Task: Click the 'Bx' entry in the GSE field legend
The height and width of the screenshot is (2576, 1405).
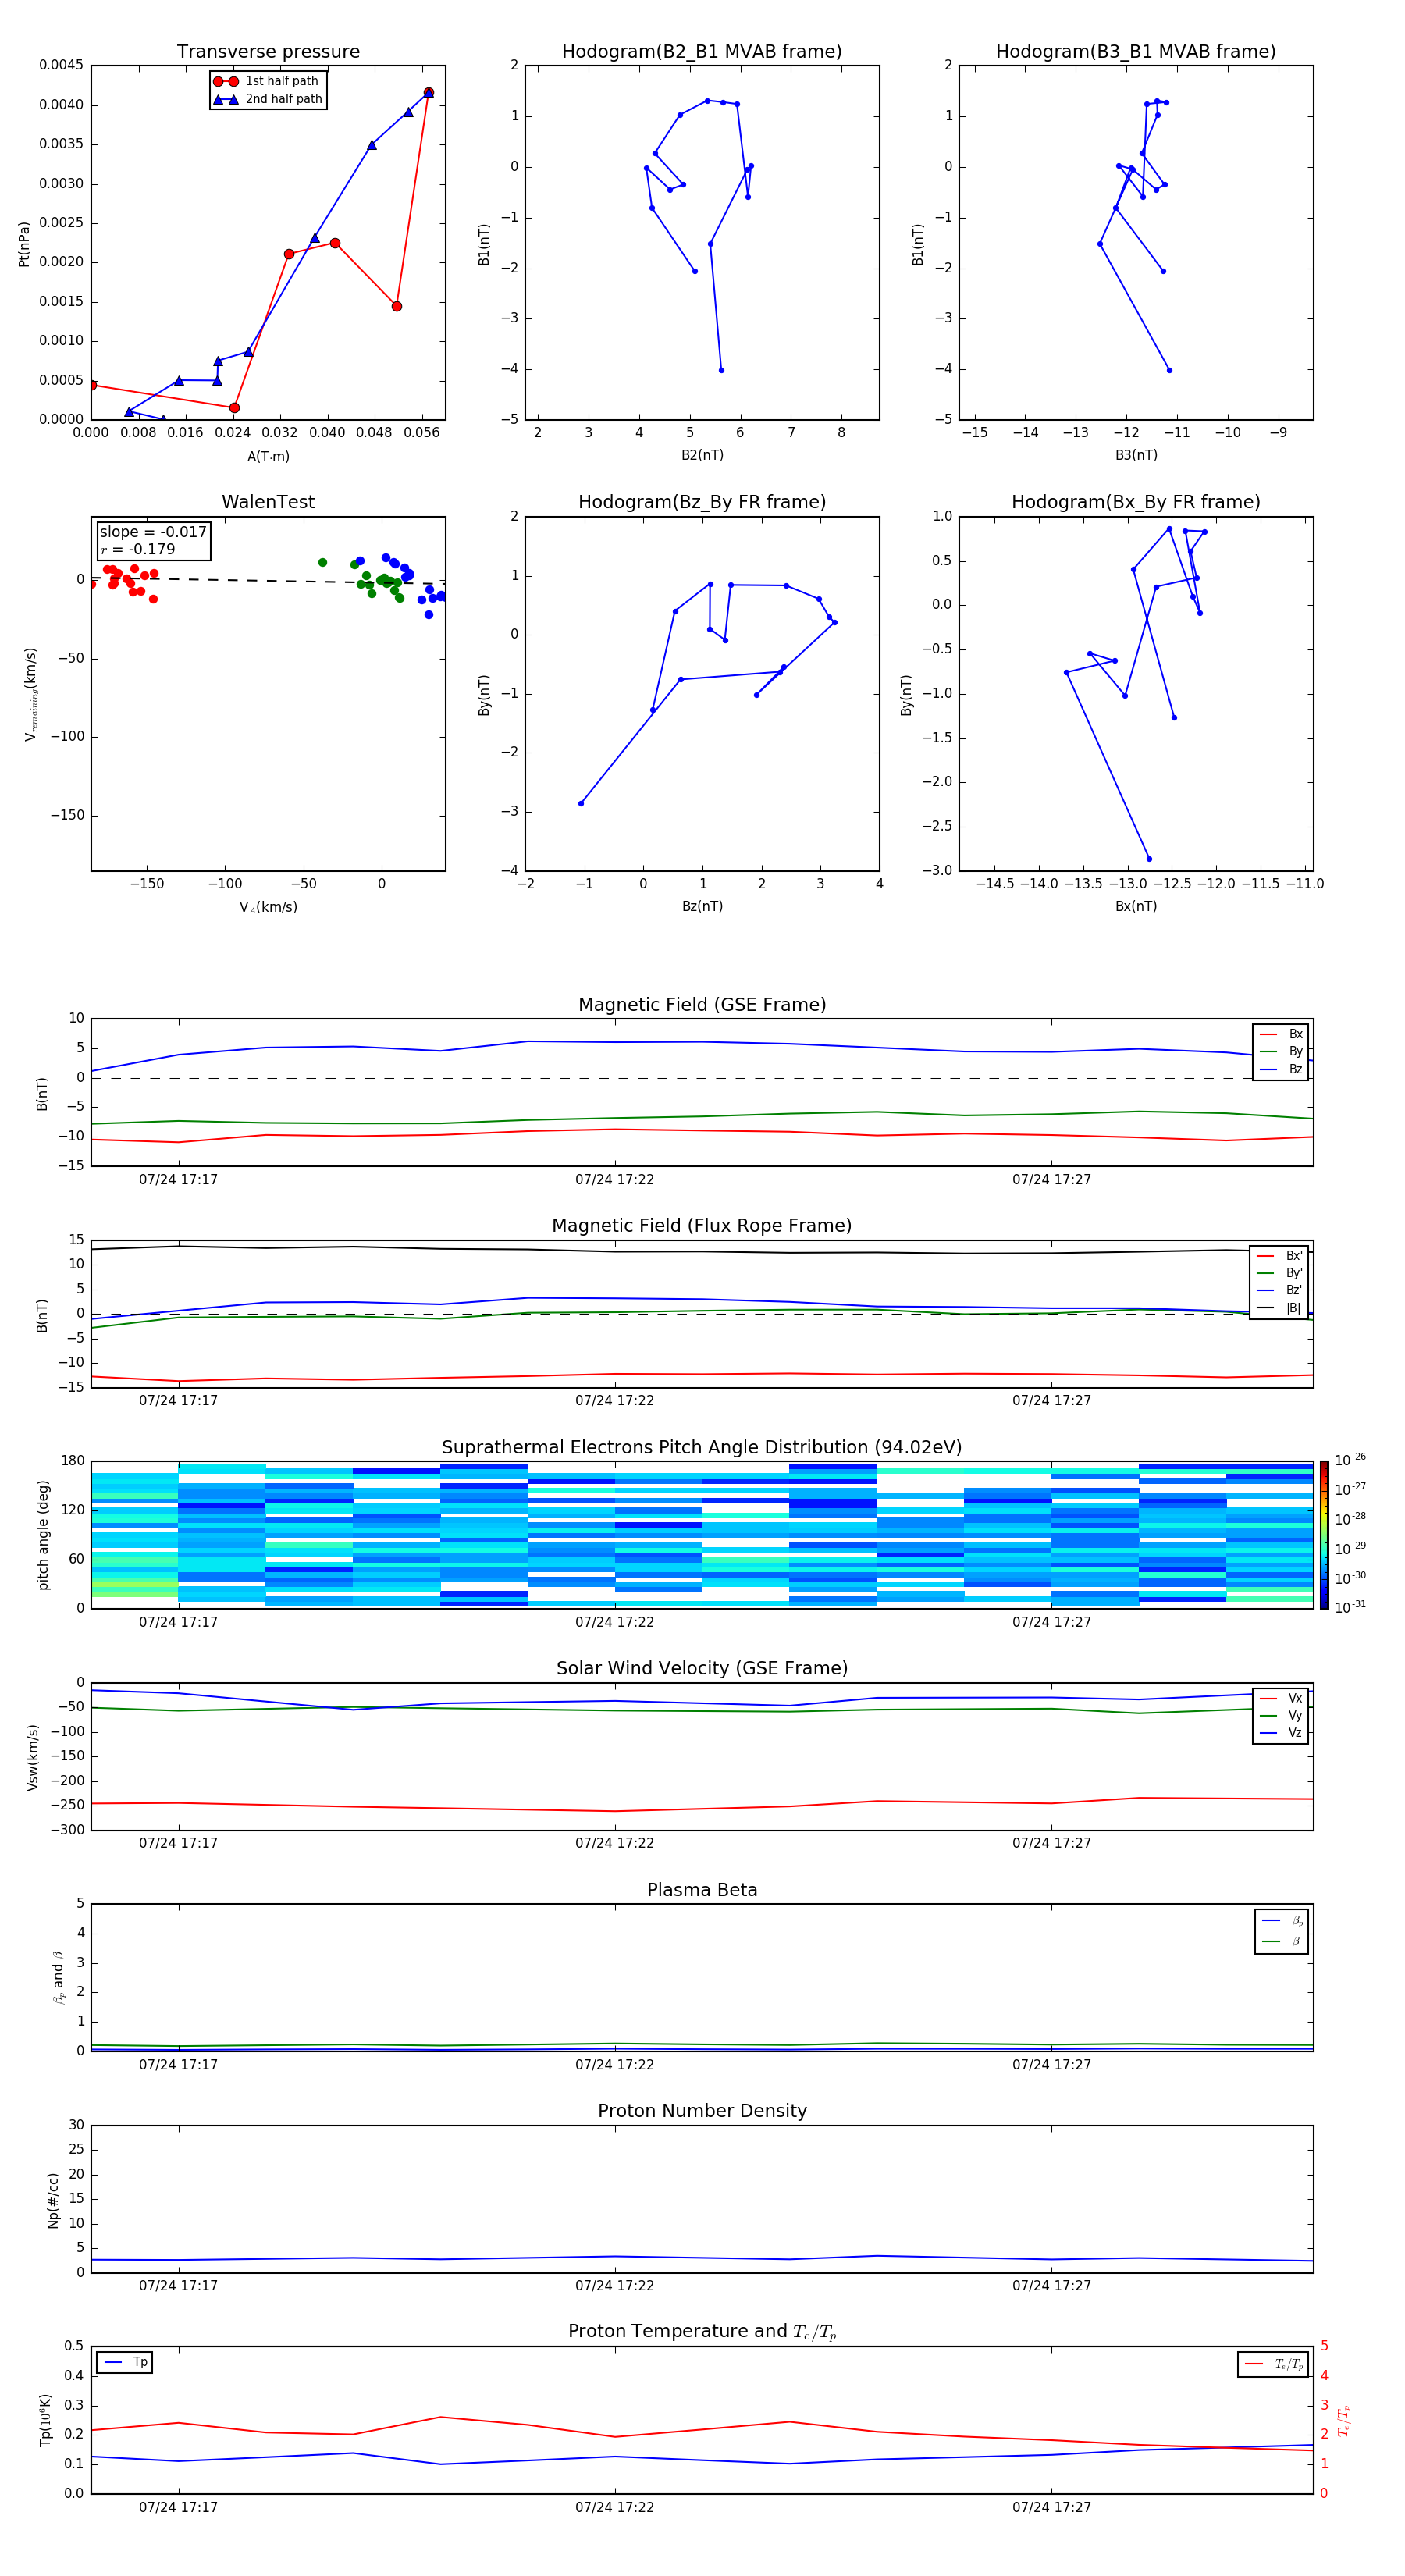Action: point(1281,1034)
